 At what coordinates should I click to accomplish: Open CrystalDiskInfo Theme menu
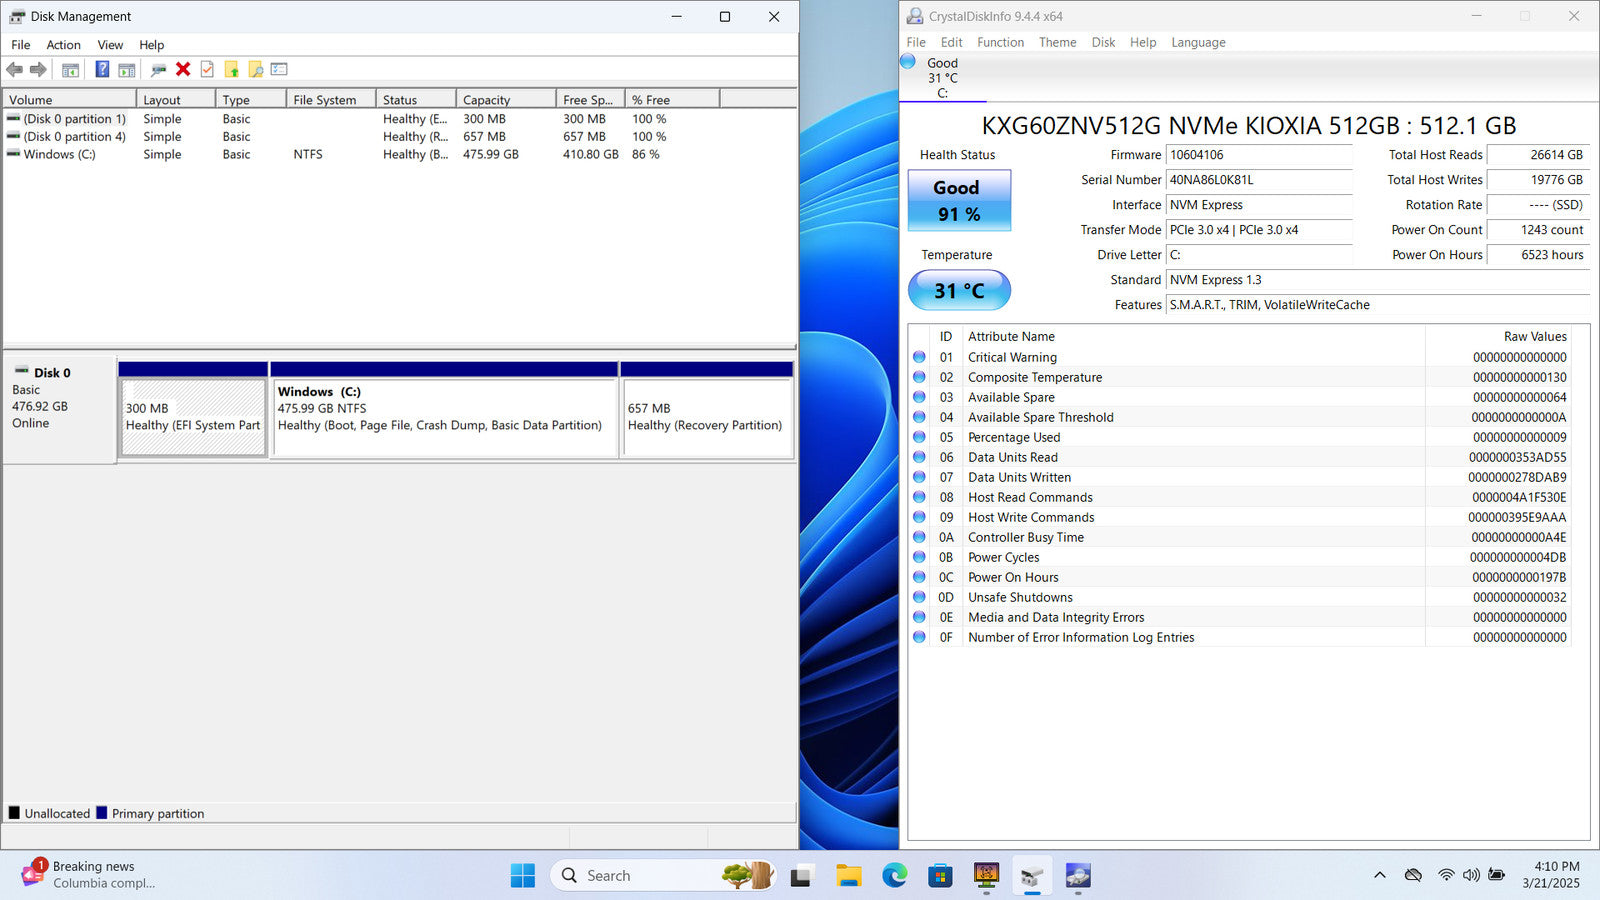click(x=1057, y=42)
